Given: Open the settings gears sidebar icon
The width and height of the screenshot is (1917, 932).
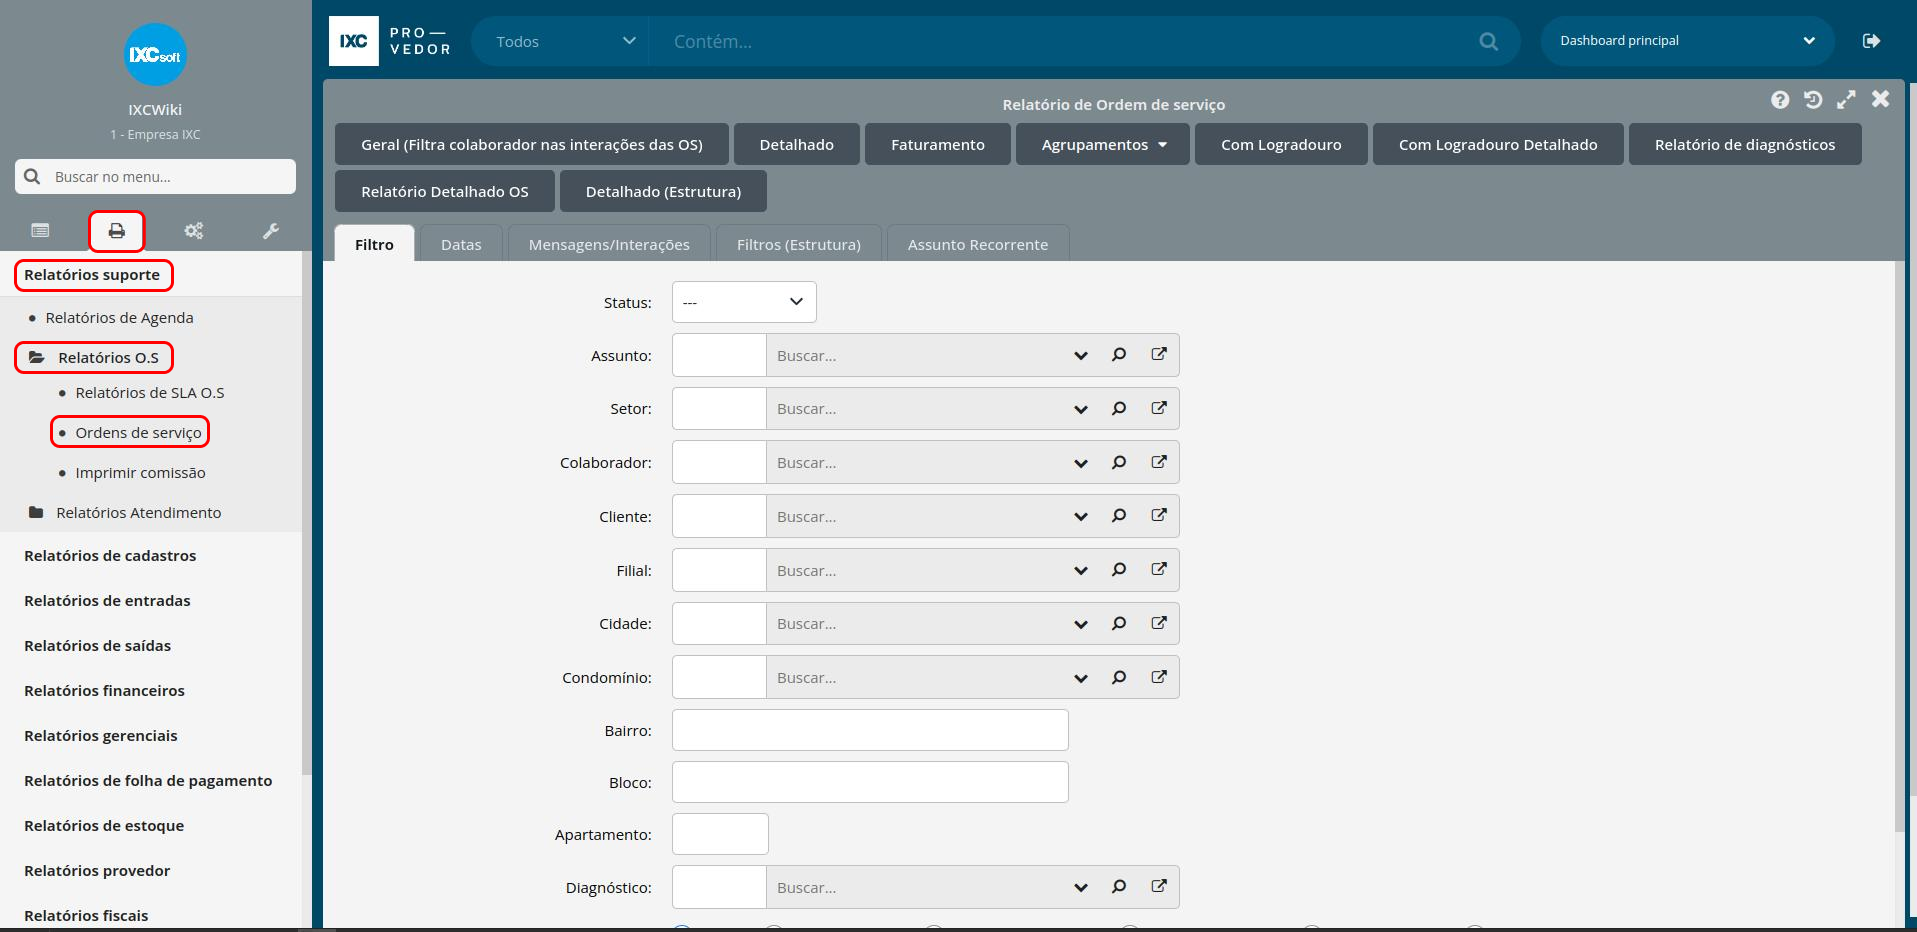Looking at the screenshot, I should coord(194,231).
